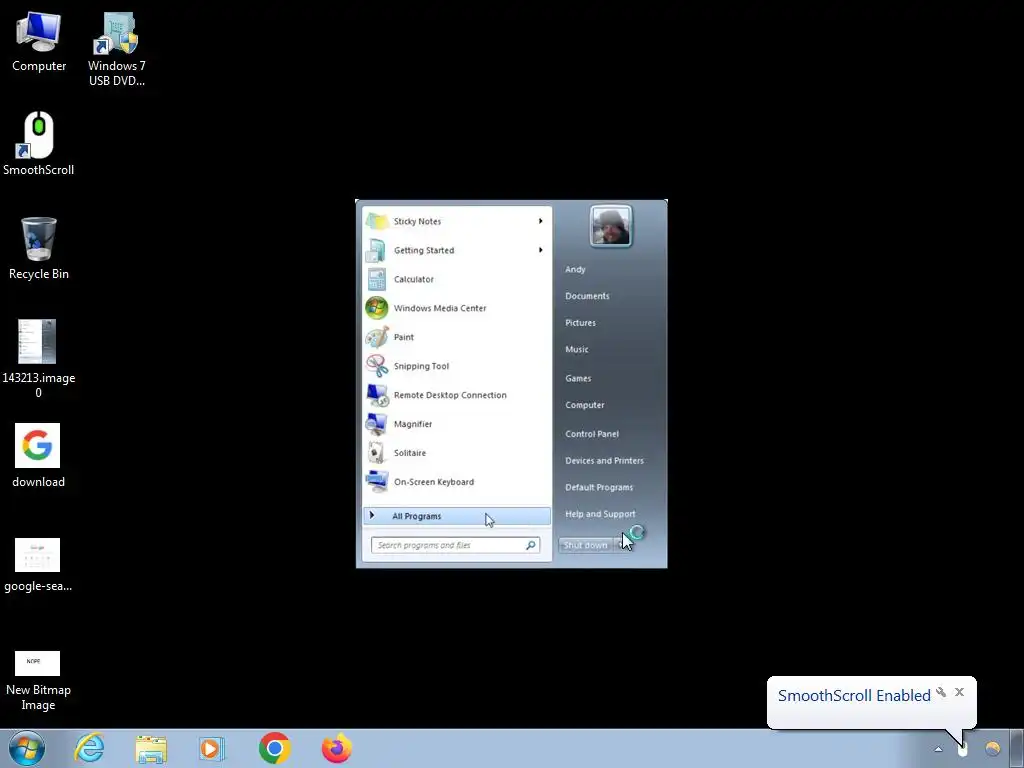Image resolution: width=1024 pixels, height=768 pixels.
Task: Open Computer from the Start menu right pane
Action: (x=584, y=405)
